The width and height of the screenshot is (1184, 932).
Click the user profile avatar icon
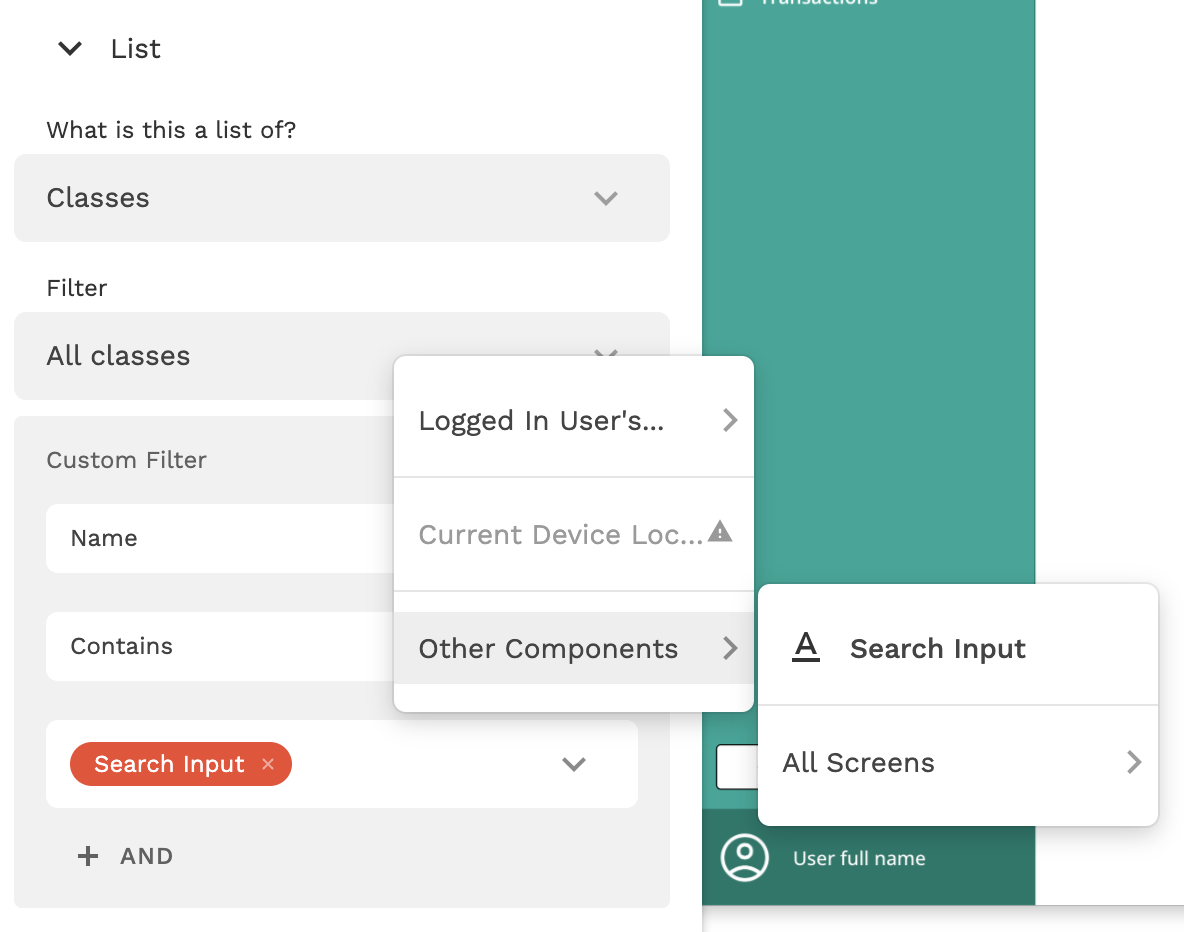[745, 858]
